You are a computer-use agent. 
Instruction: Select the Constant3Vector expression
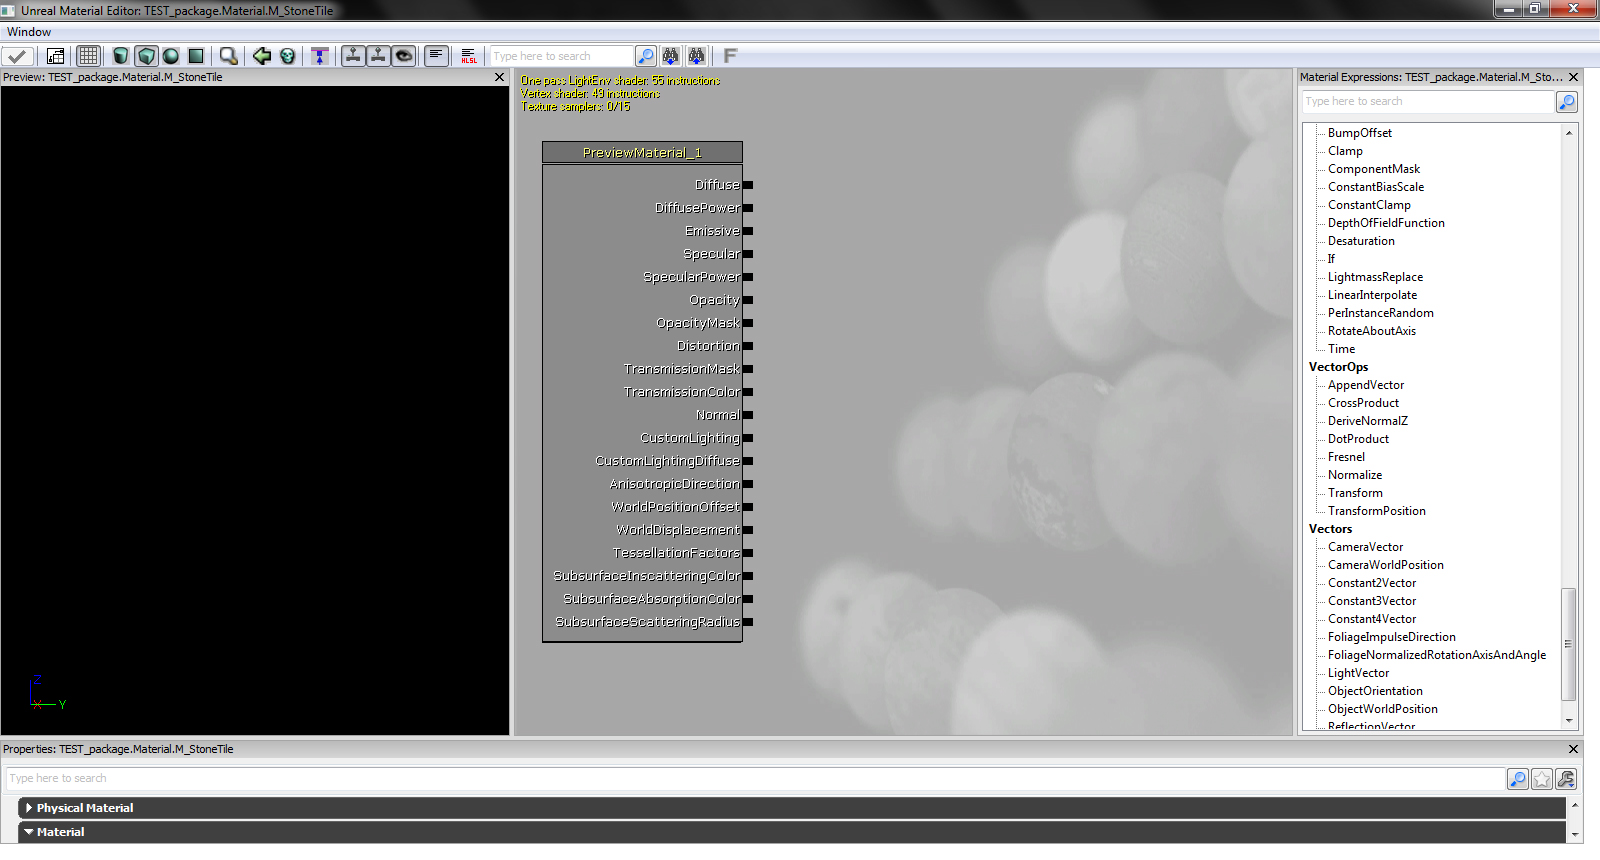1372,601
